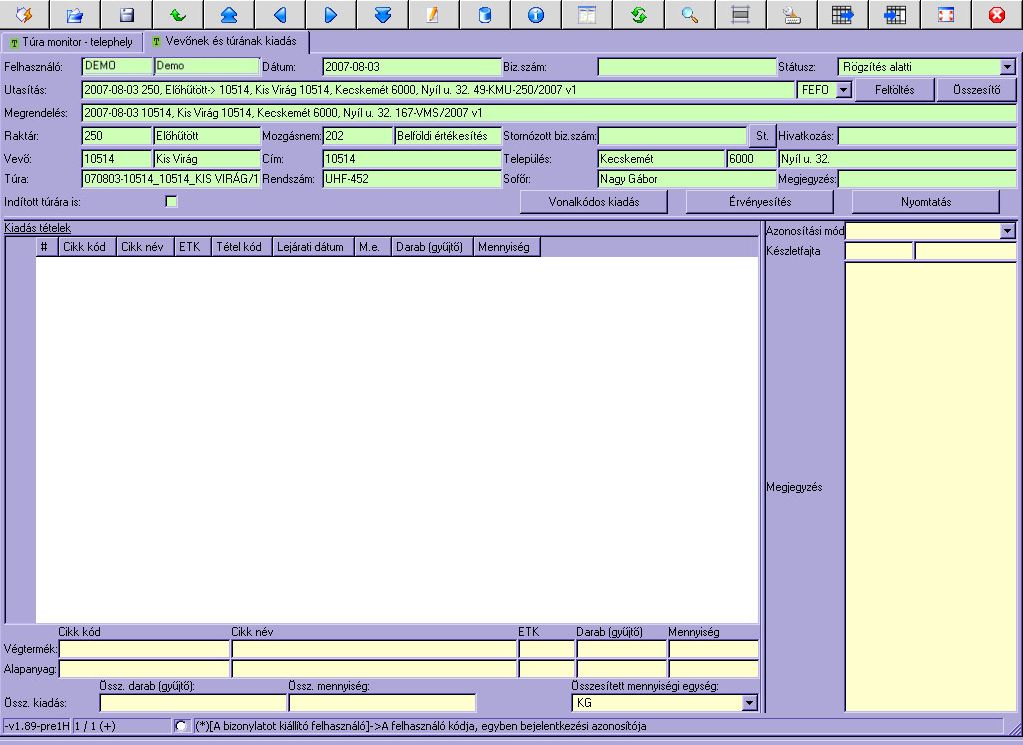The height and width of the screenshot is (745, 1023).
Task: Go to previous record with left arrow
Action: (280, 15)
